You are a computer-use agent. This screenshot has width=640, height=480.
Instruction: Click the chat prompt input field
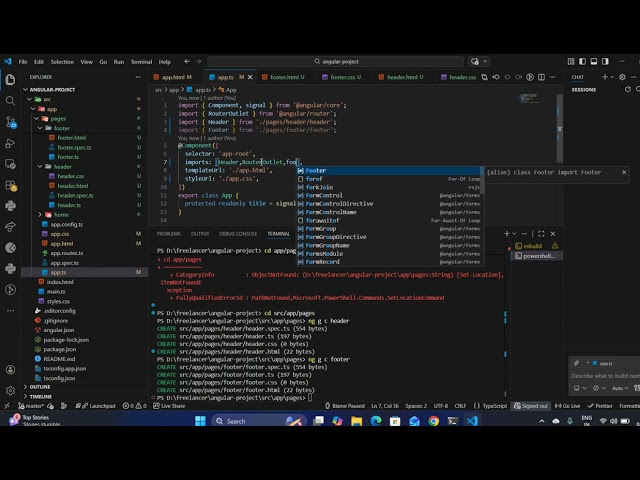tap(605, 376)
